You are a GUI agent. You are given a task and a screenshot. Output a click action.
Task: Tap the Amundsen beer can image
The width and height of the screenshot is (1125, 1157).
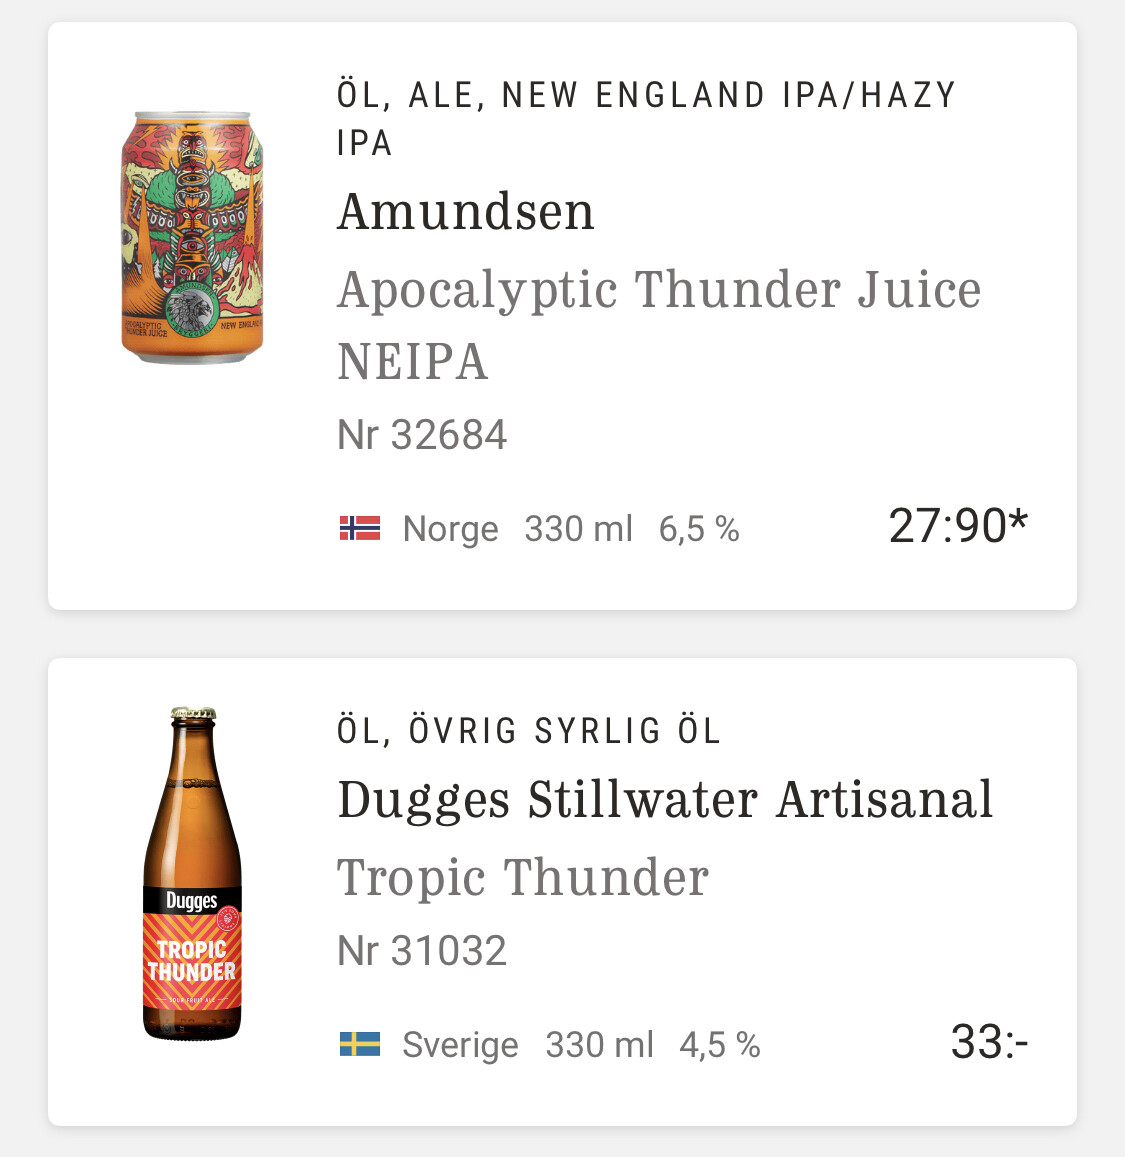pyautogui.click(x=192, y=237)
